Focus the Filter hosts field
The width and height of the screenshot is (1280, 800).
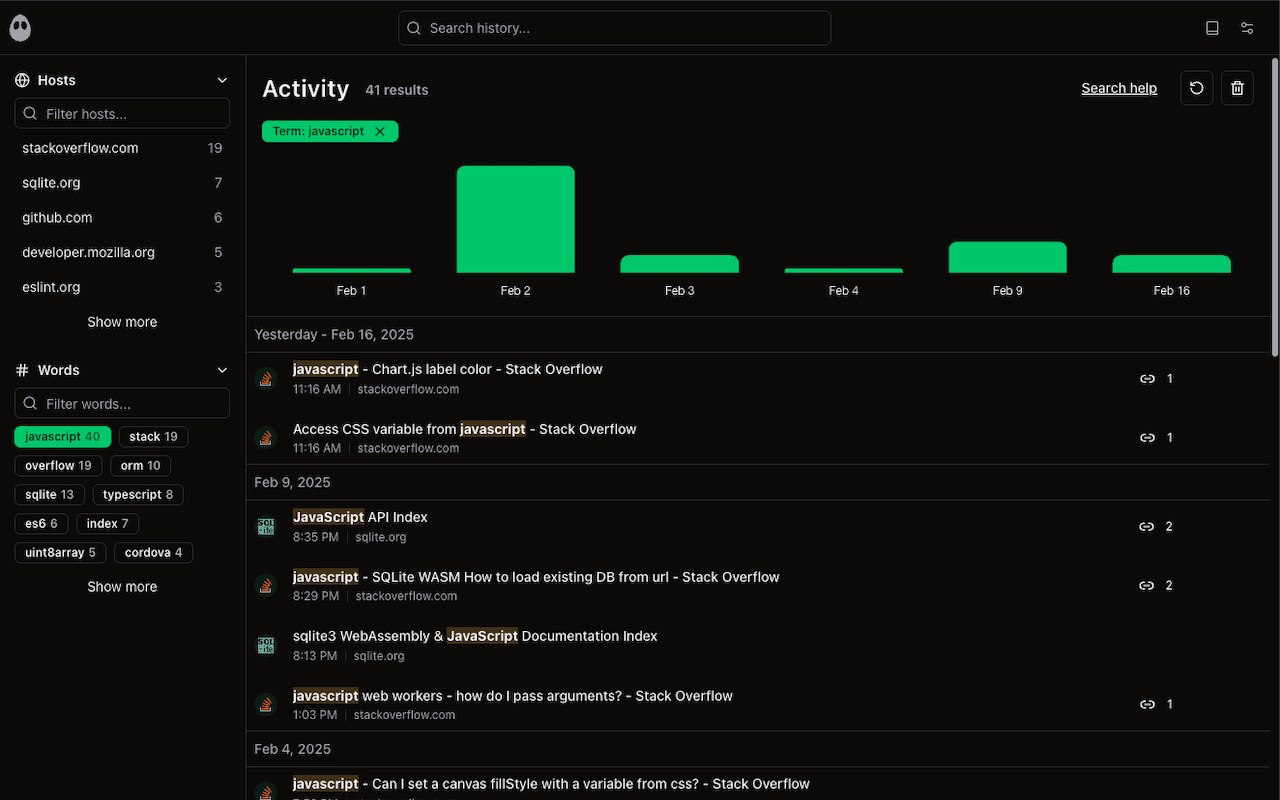pos(122,114)
